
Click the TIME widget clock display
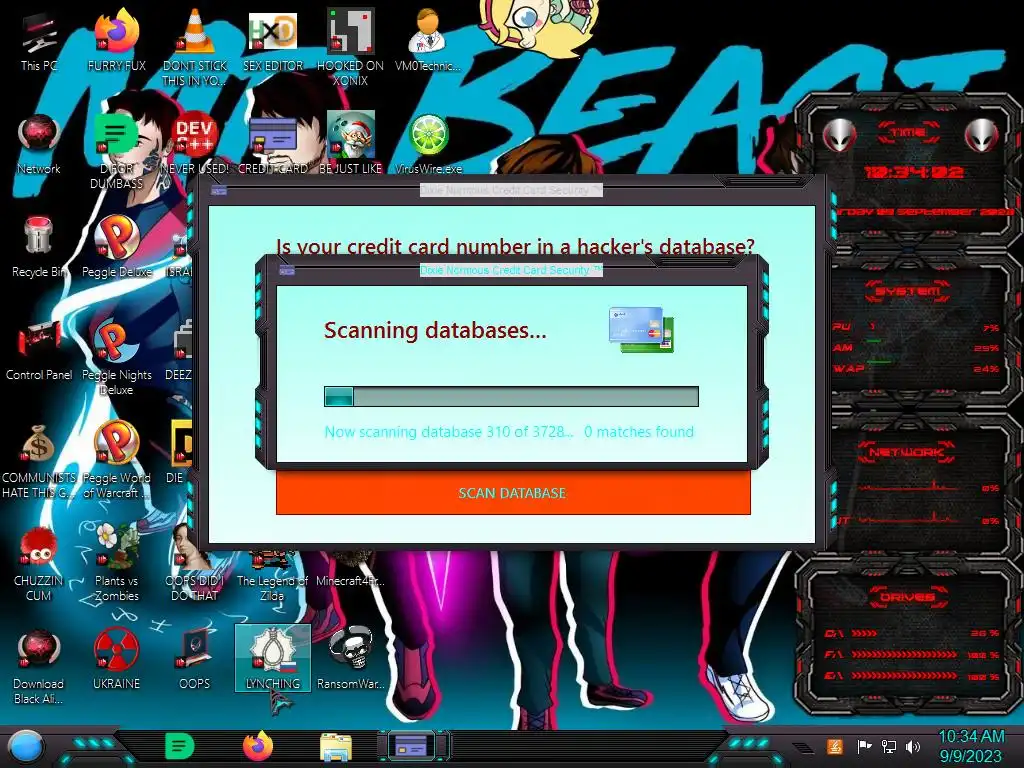click(913, 172)
